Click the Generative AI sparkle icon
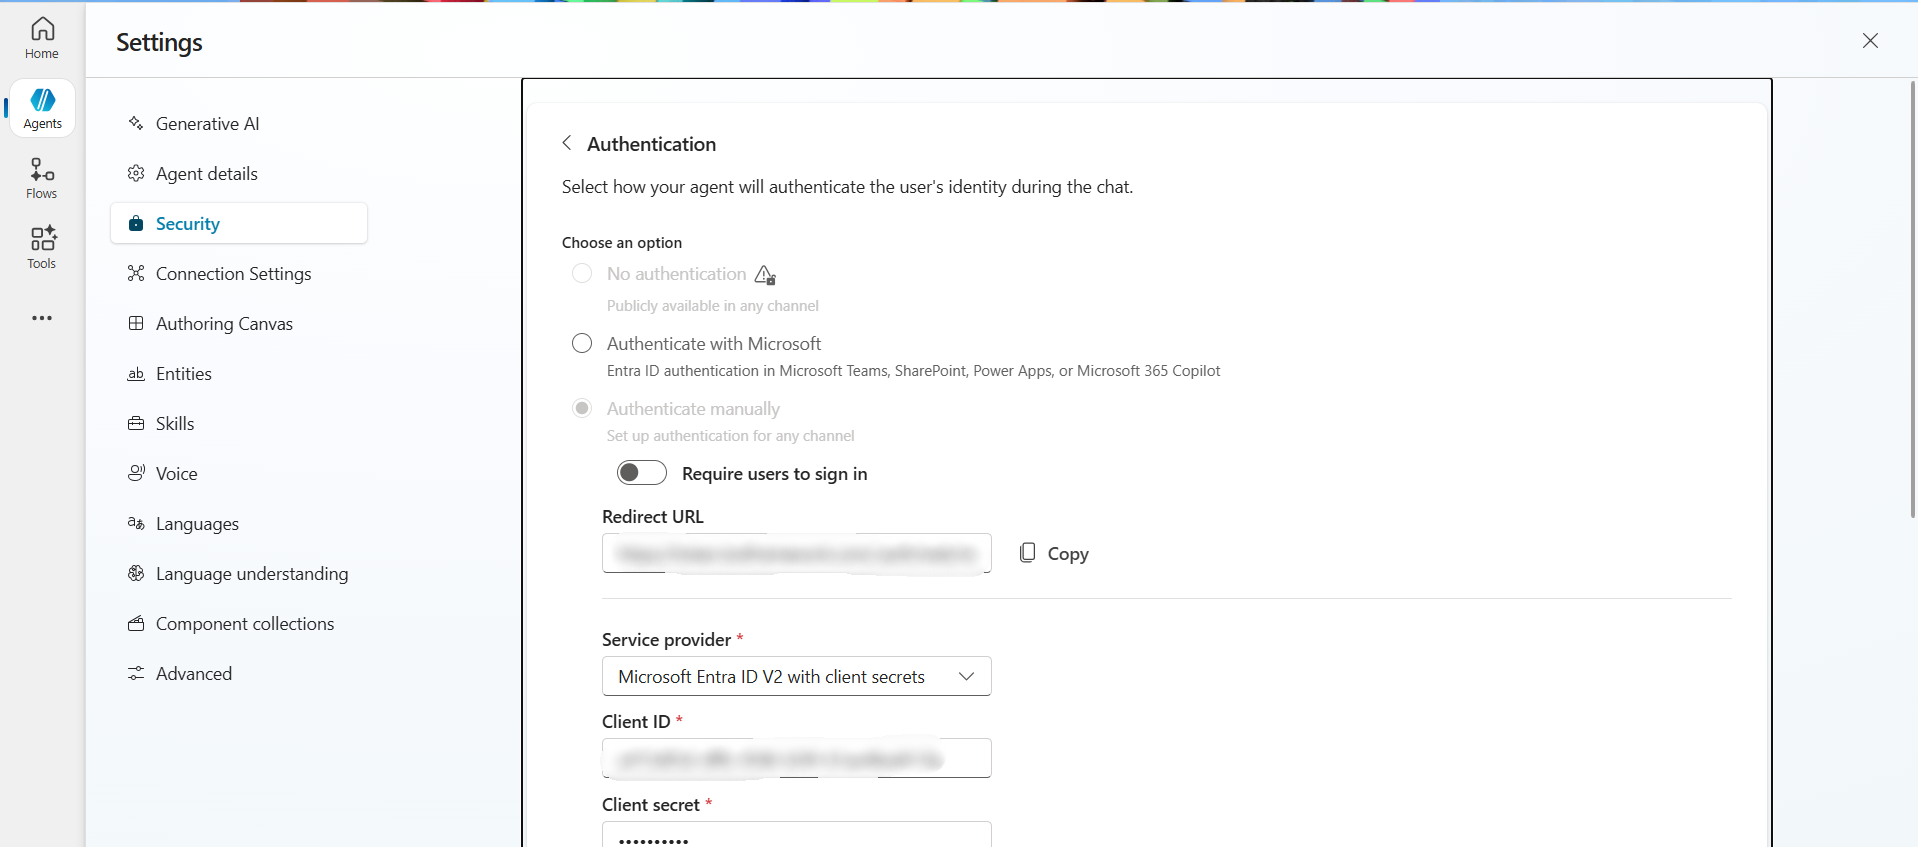This screenshot has height=847, width=1918. tap(136, 123)
